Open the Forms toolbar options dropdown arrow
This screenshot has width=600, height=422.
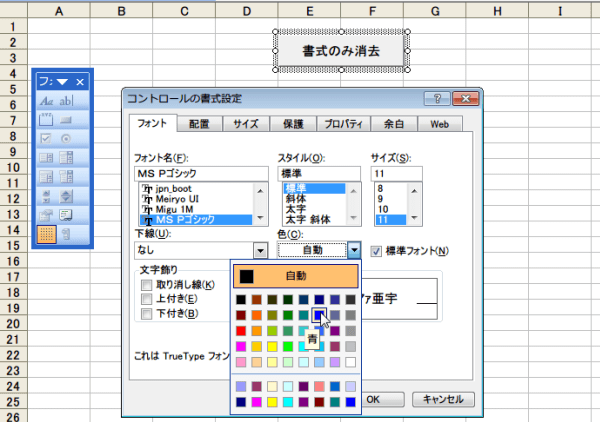click(x=61, y=81)
